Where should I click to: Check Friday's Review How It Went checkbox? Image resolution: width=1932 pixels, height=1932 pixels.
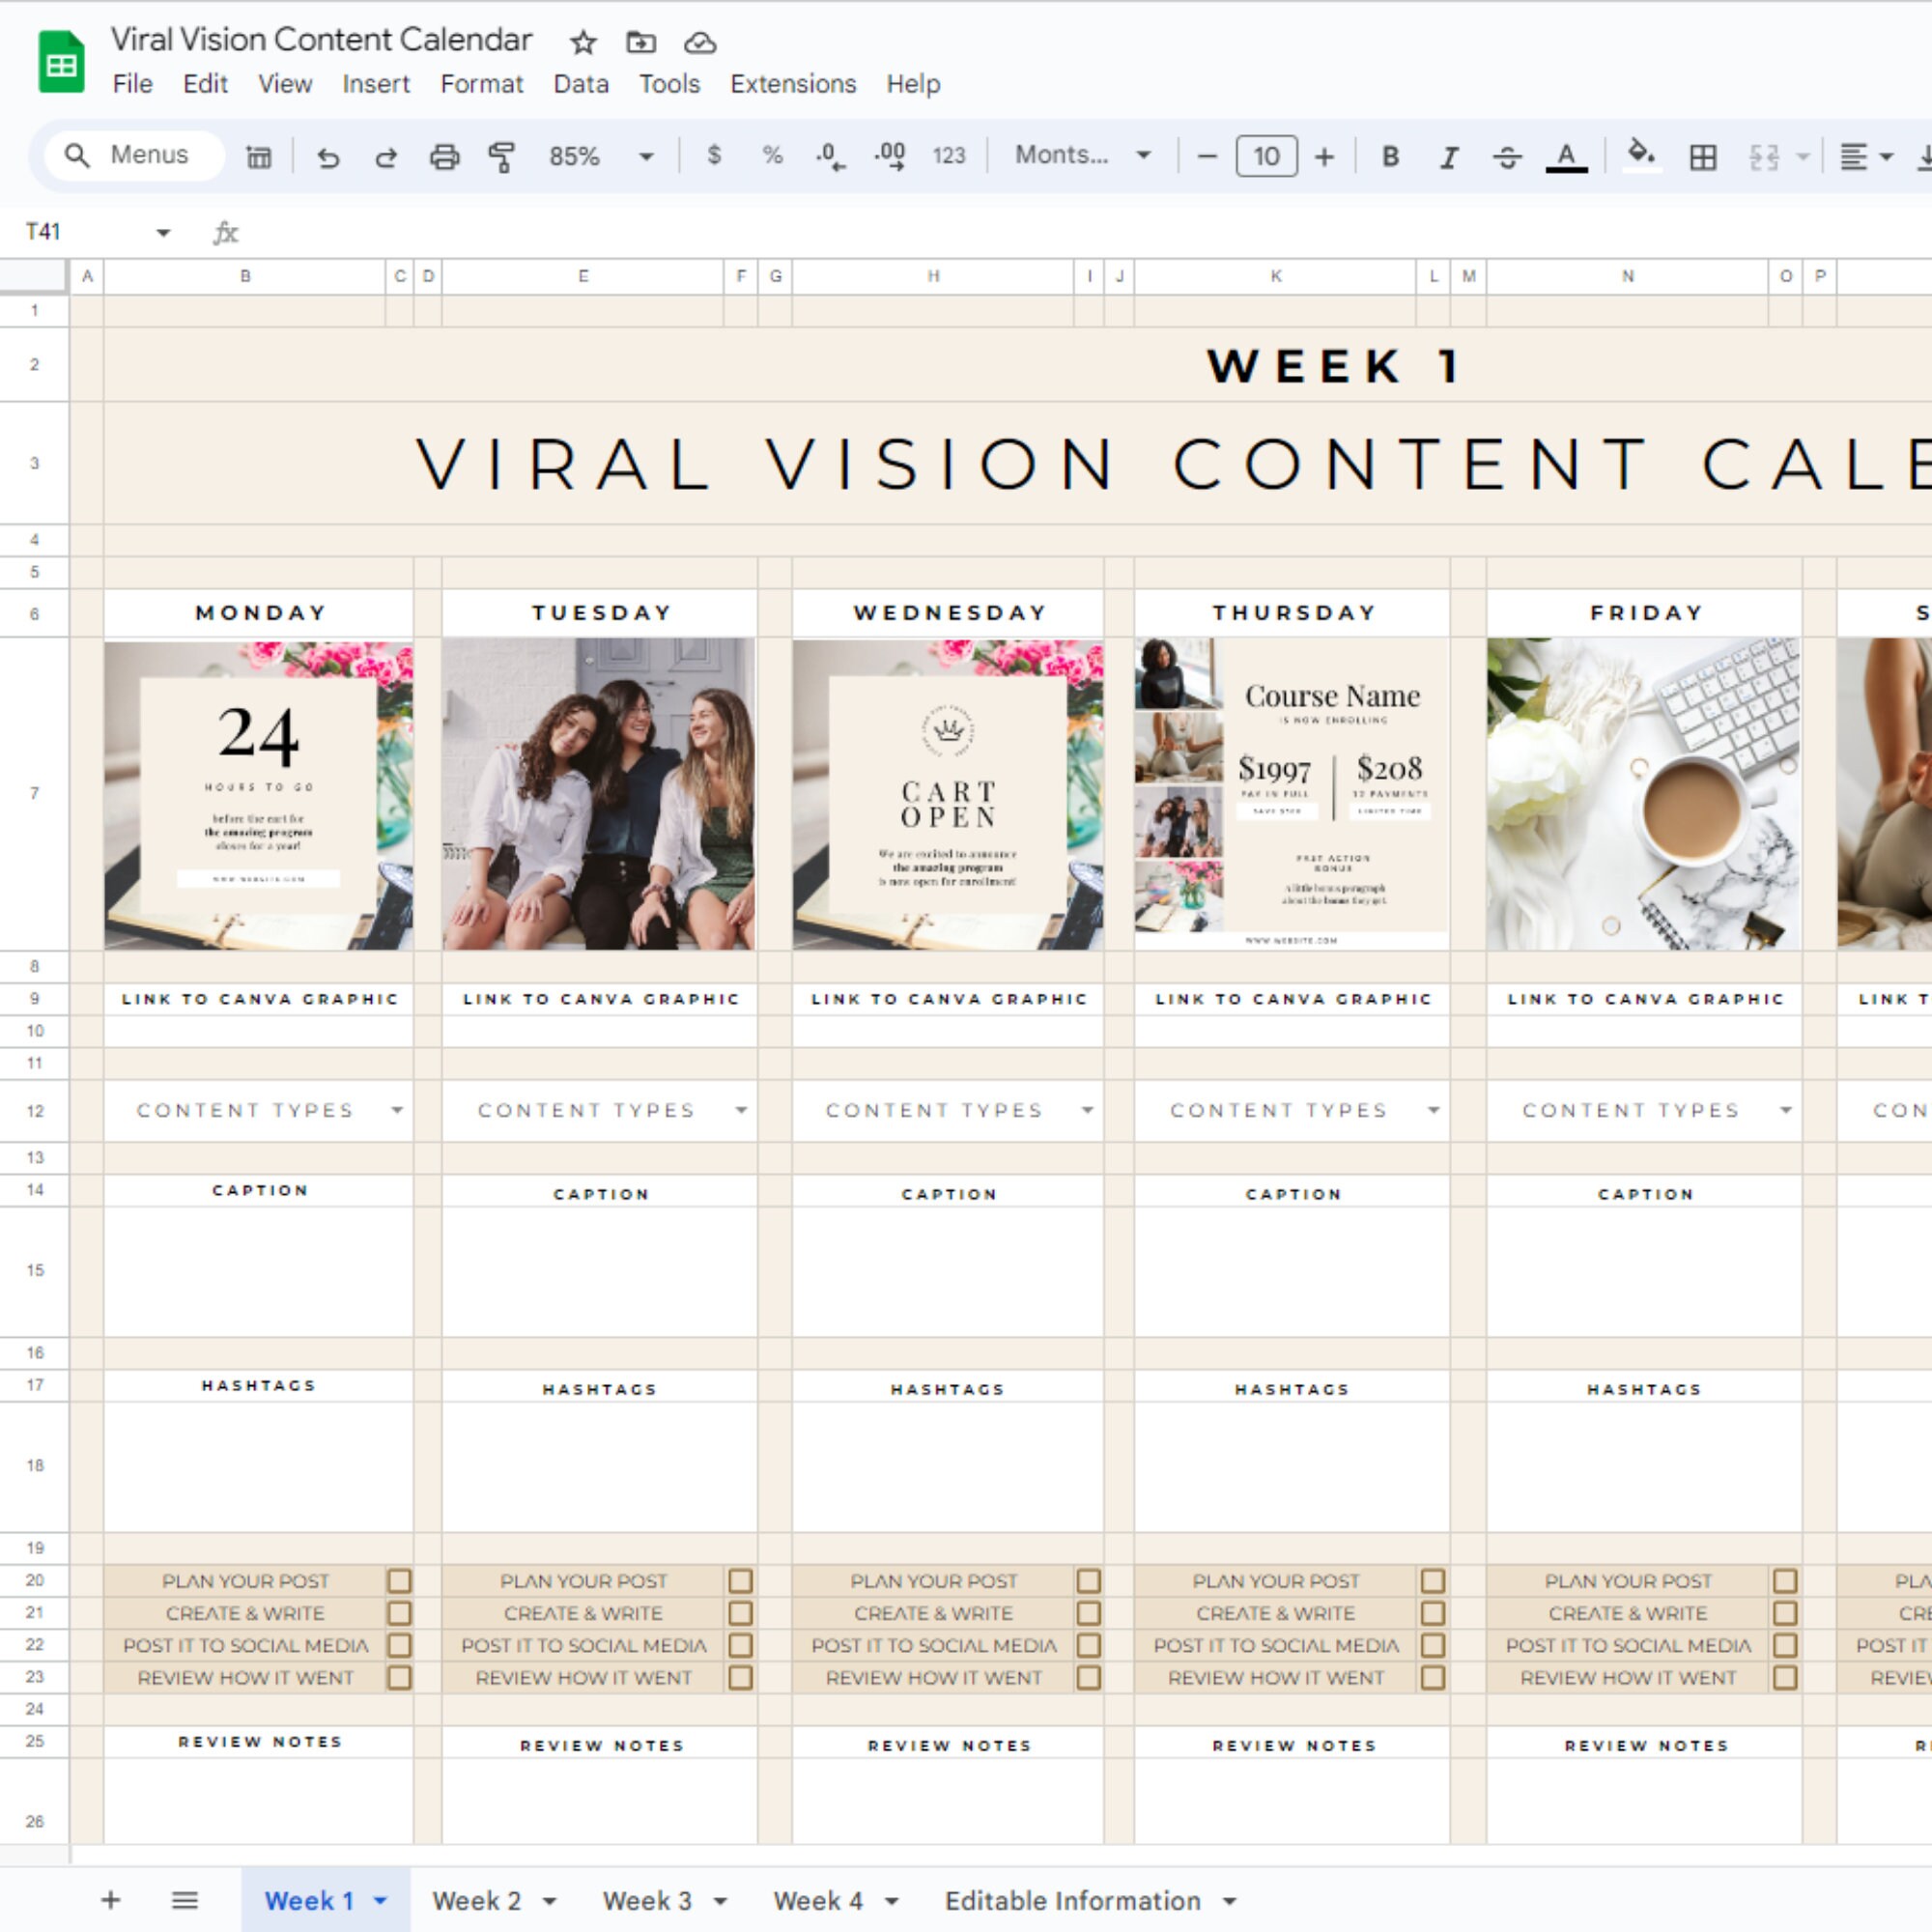(x=1784, y=1678)
